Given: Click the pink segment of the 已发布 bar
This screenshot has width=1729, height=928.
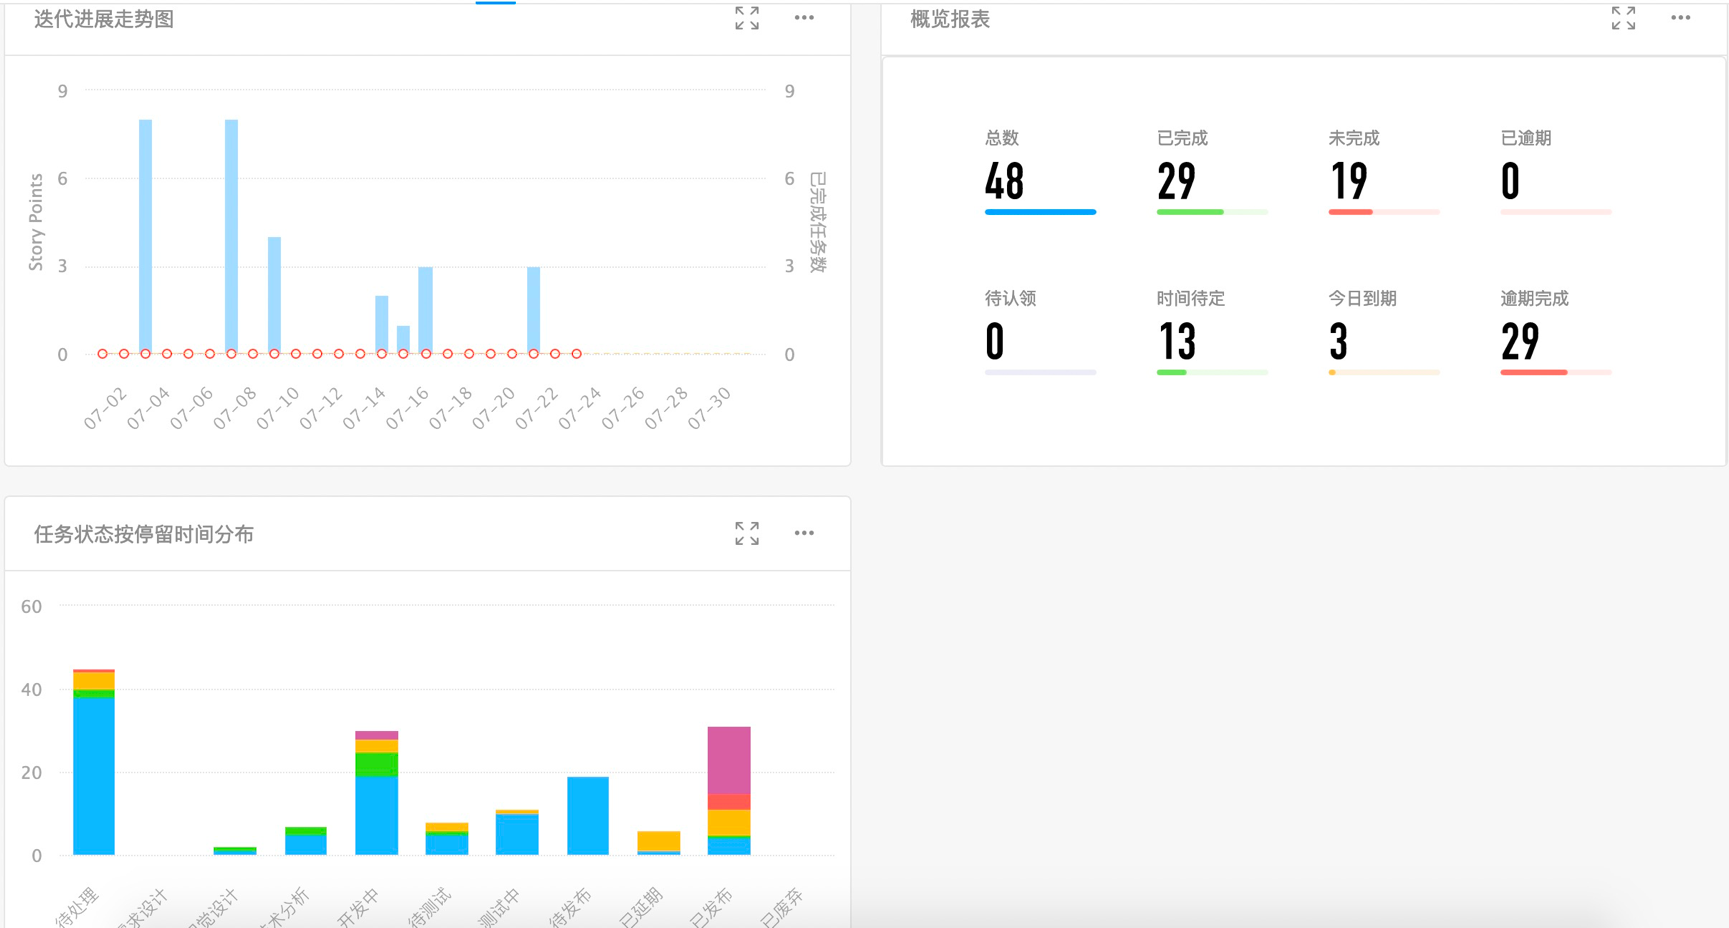Looking at the screenshot, I should click(x=729, y=760).
